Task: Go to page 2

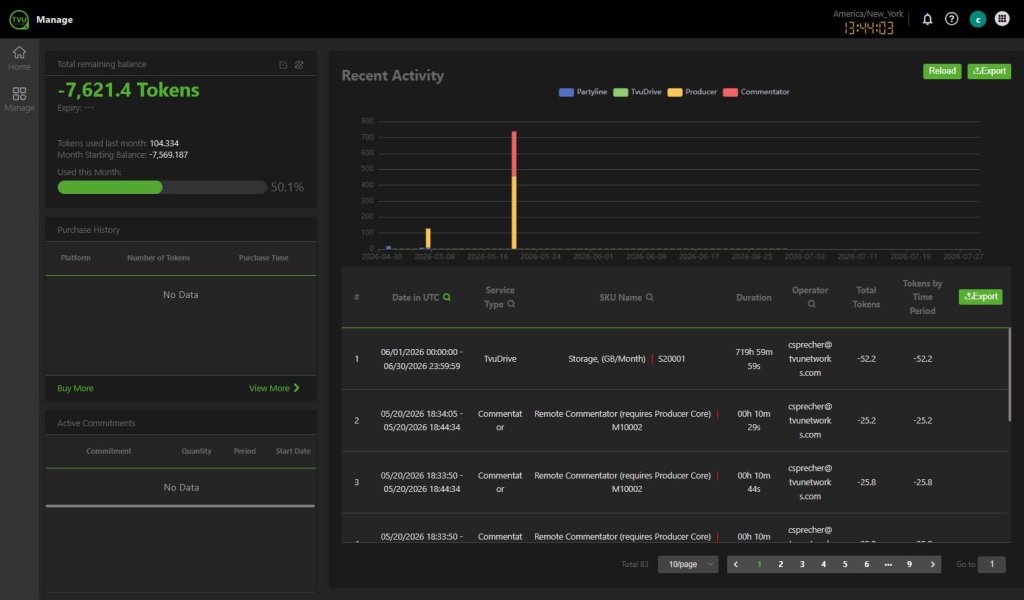Action: [780, 564]
